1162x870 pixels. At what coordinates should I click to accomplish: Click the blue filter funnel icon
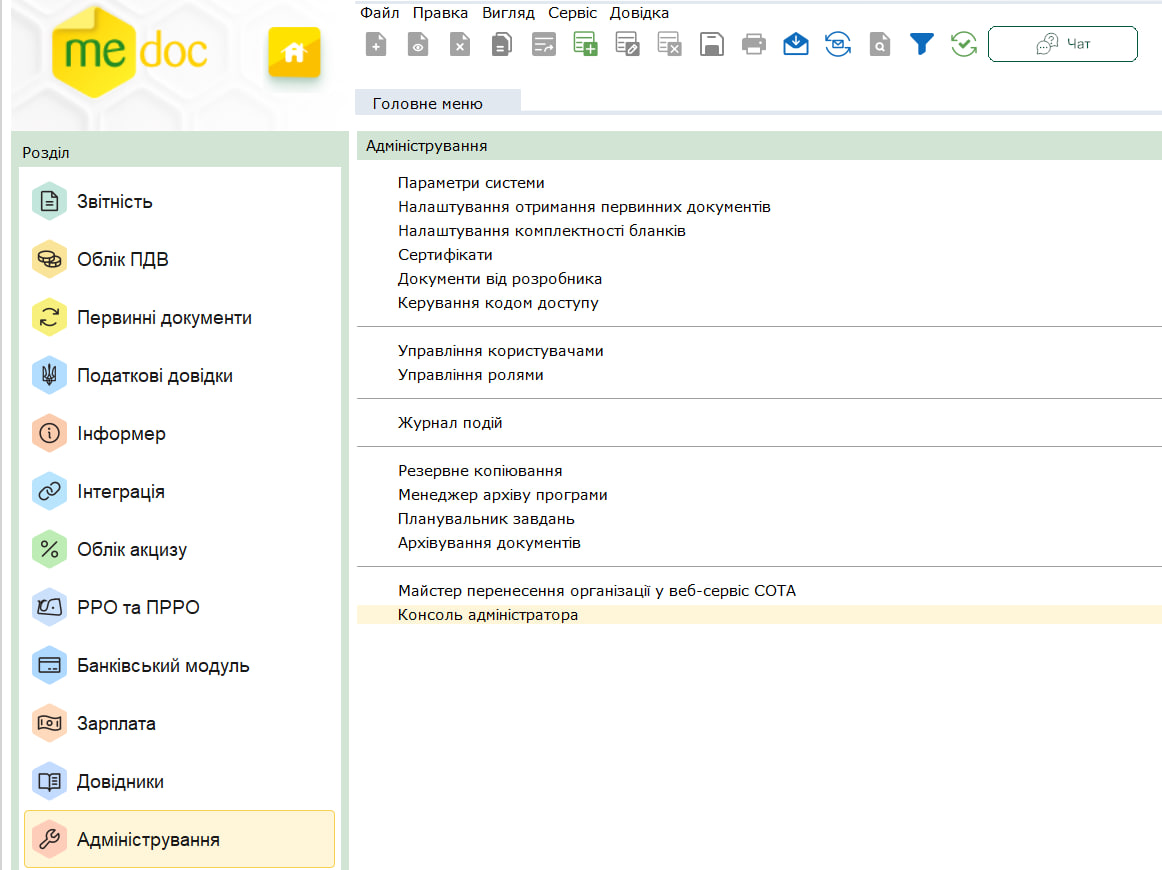point(921,44)
